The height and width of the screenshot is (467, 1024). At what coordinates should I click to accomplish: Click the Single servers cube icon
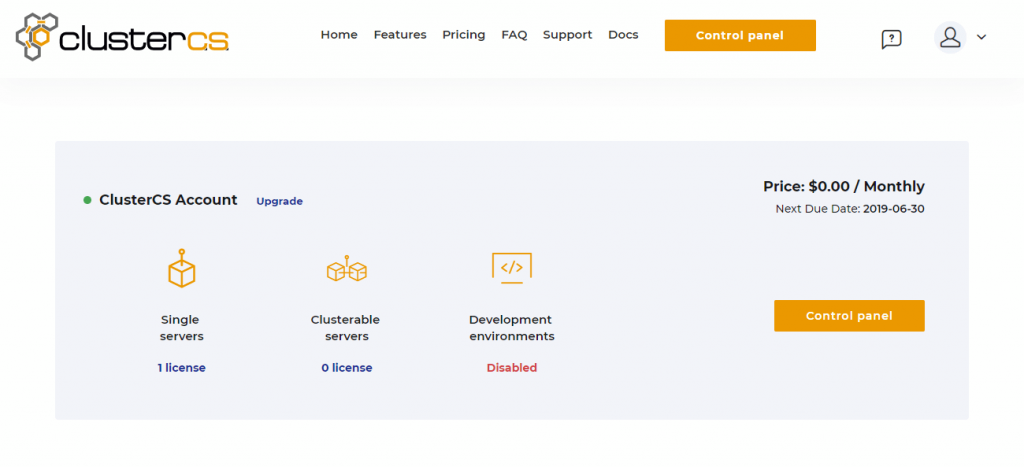pos(181,269)
